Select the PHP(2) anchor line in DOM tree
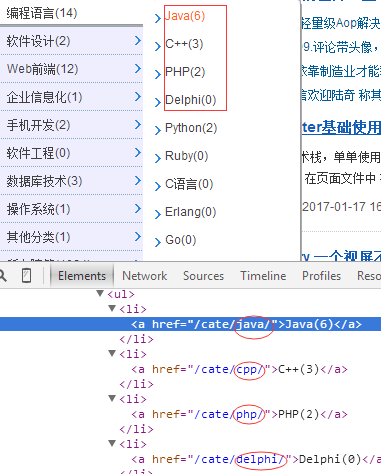Viewport: 381px width, 474px height. tap(239, 414)
